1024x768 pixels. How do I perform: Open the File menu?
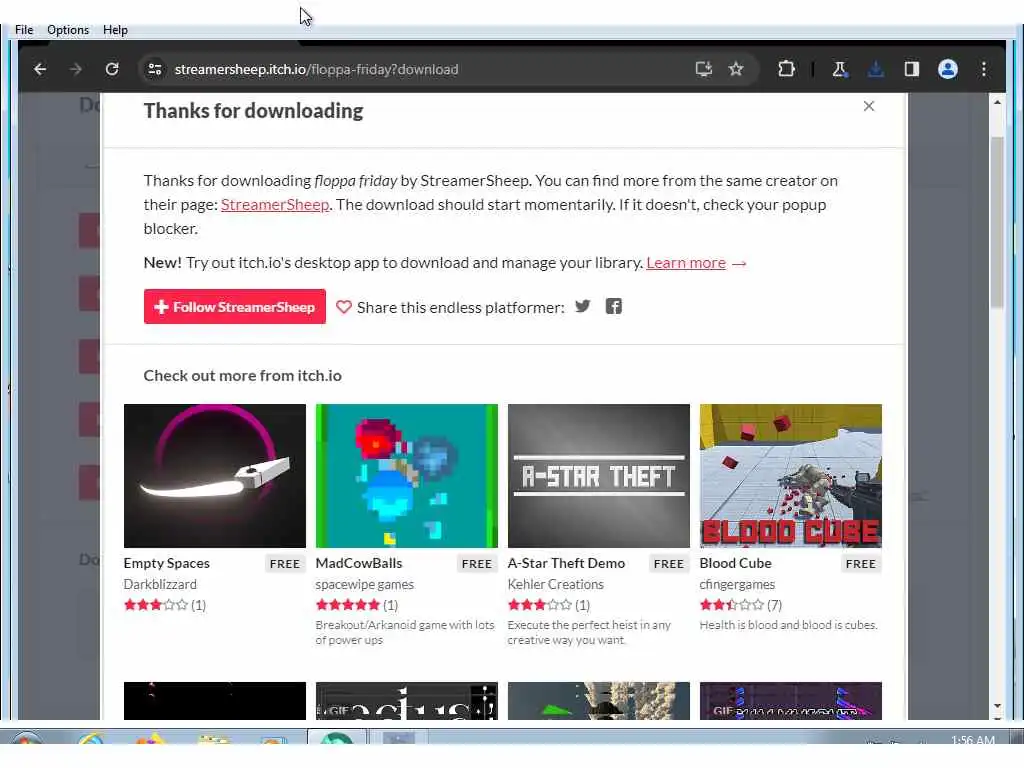pyautogui.click(x=24, y=30)
